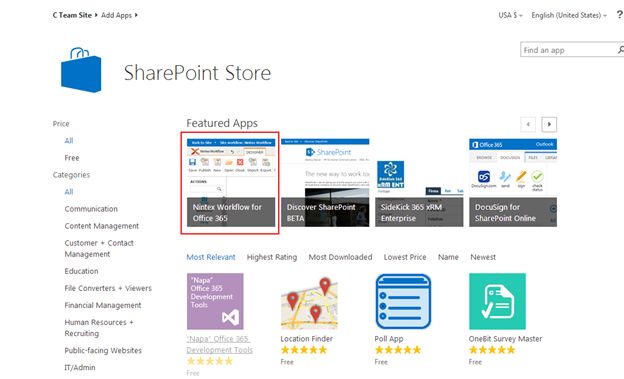Click the search magnifier icon
624x379 pixels.
tap(620, 50)
